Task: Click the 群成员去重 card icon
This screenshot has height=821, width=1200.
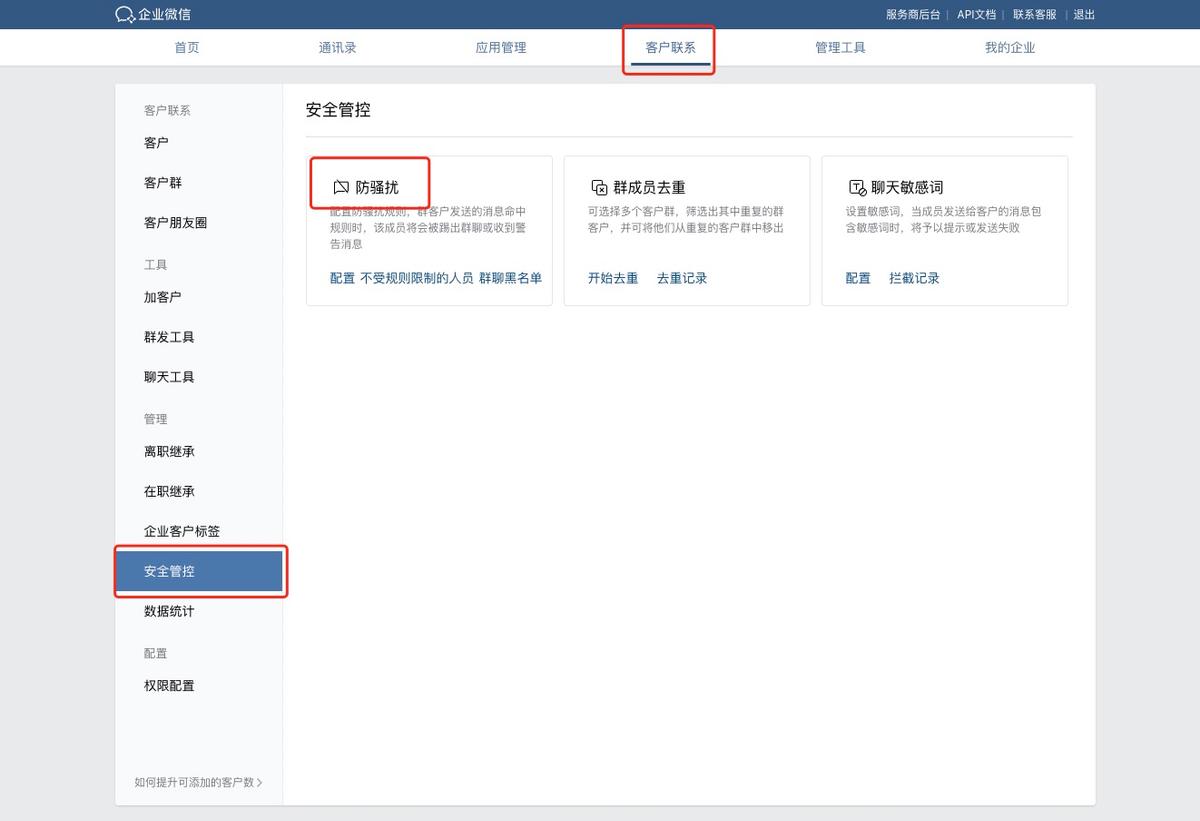Action: pos(597,186)
